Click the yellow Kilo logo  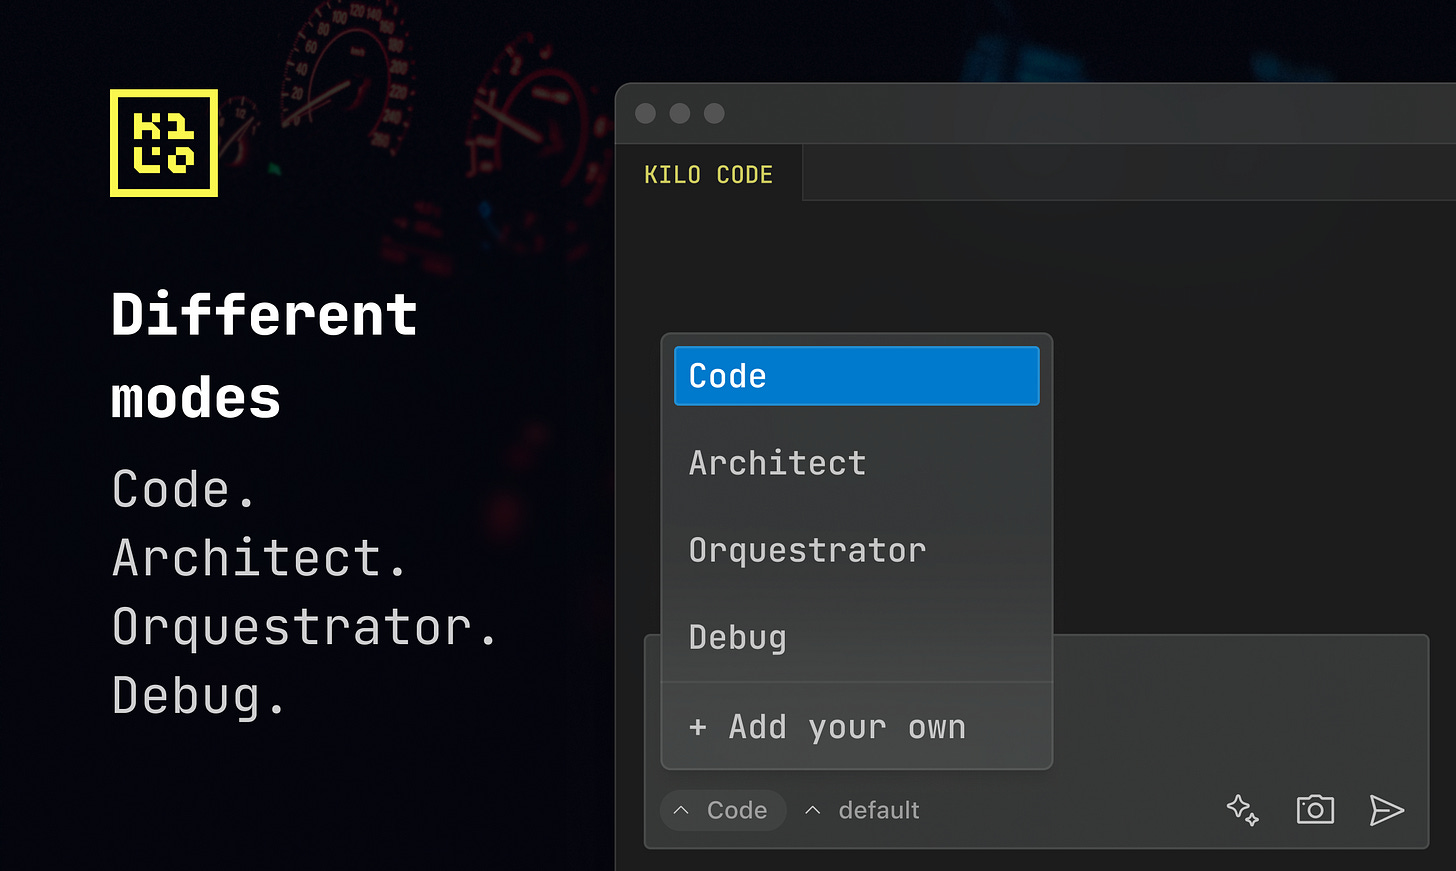click(164, 143)
